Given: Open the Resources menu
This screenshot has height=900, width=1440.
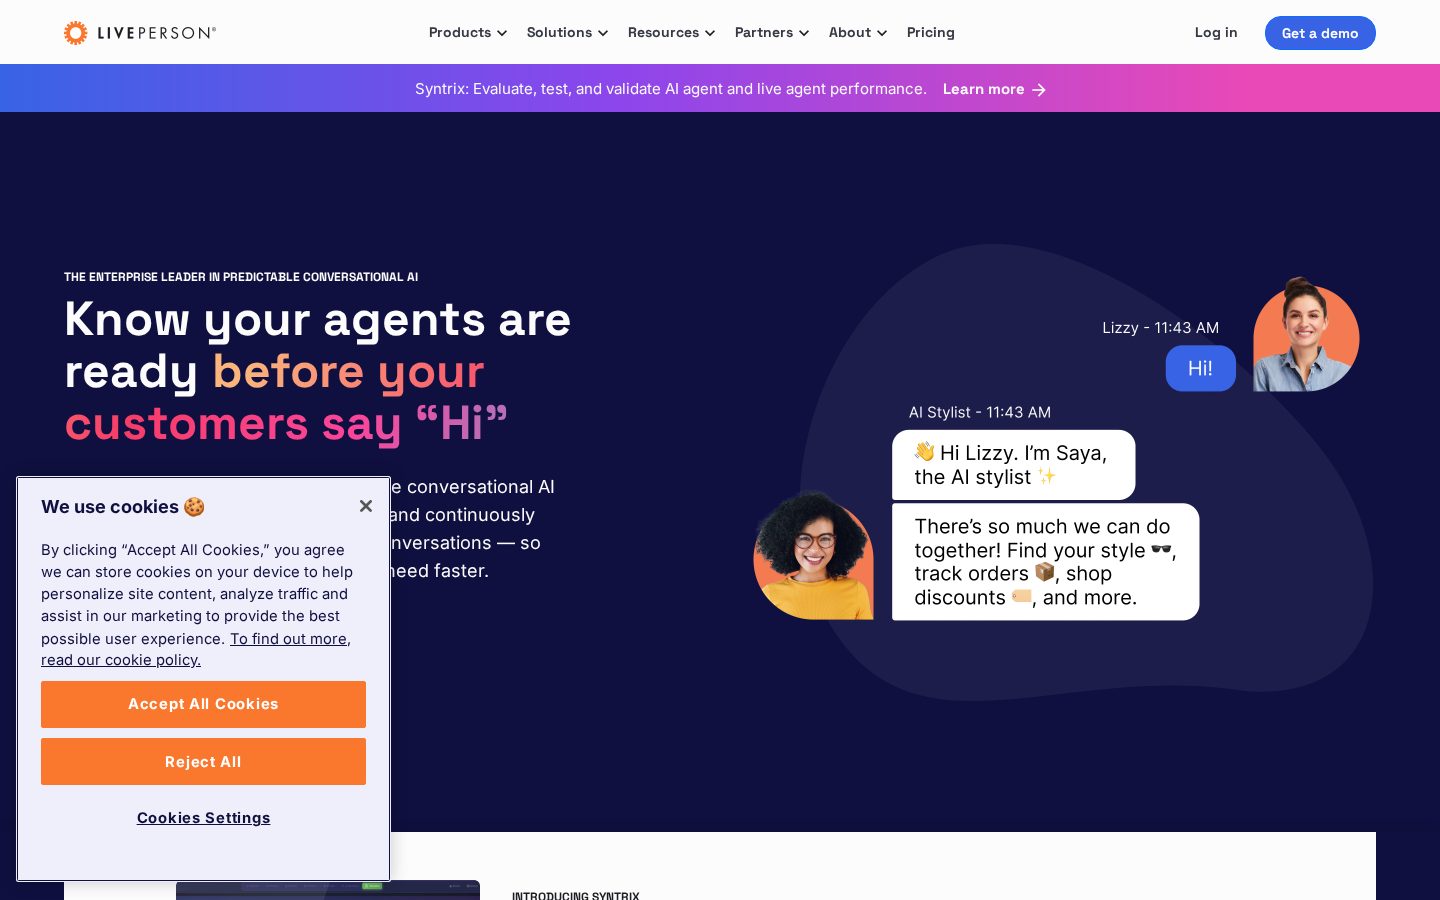Looking at the screenshot, I should (x=671, y=33).
